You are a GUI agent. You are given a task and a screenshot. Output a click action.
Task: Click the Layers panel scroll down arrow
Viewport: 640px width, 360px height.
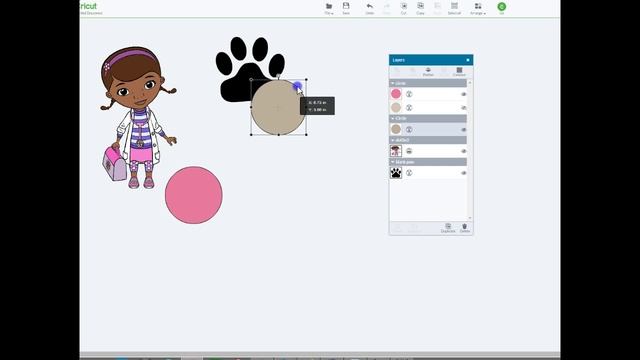(469, 218)
